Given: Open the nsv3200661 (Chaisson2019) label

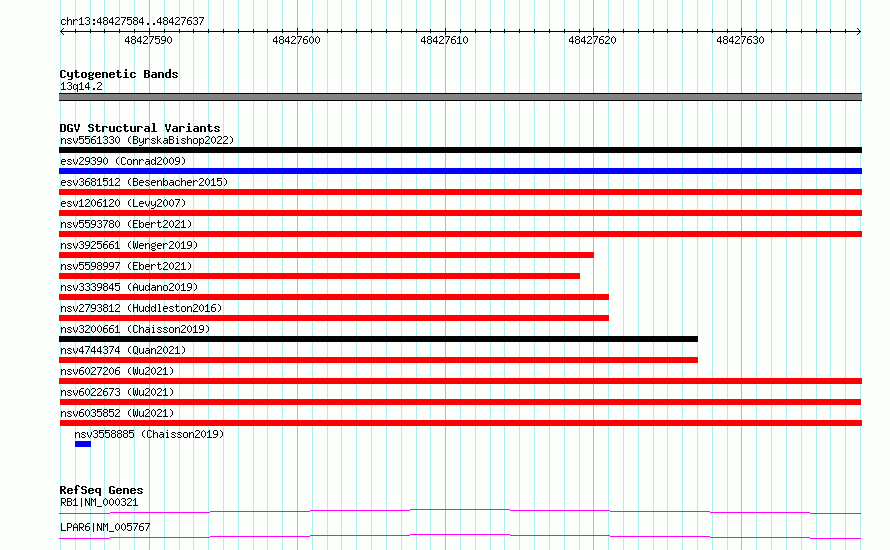Looking at the screenshot, I should (135, 329).
